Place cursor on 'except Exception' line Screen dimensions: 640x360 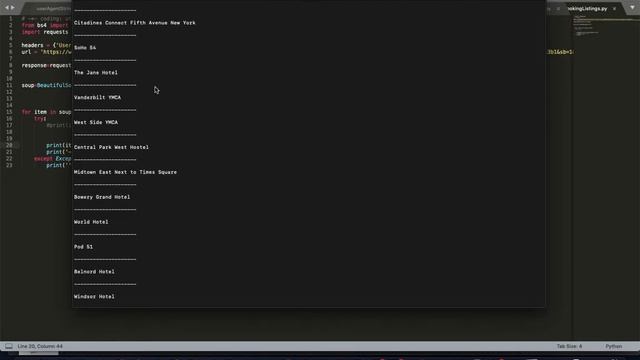click(x=53, y=158)
